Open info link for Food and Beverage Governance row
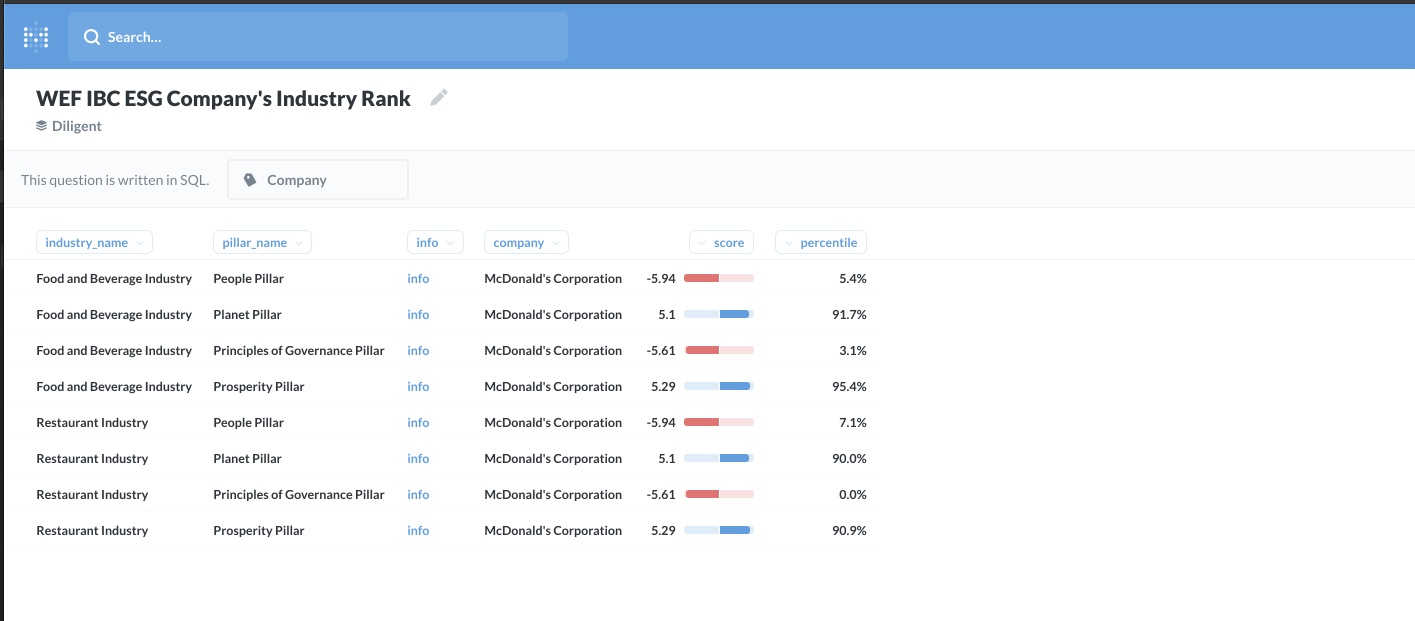Image resolution: width=1415 pixels, height=621 pixels. click(418, 351)
